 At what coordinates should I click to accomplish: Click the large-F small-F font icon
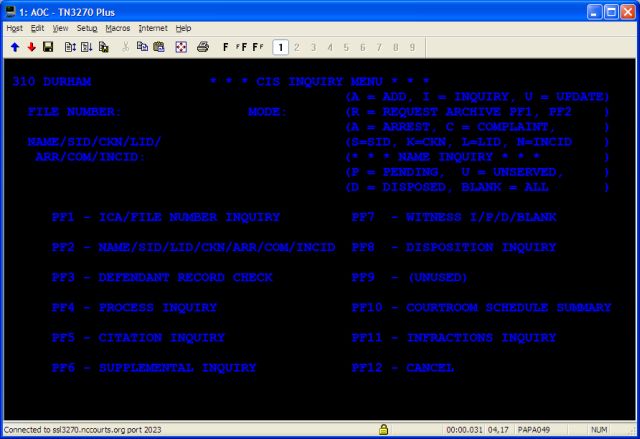[258, 47]
